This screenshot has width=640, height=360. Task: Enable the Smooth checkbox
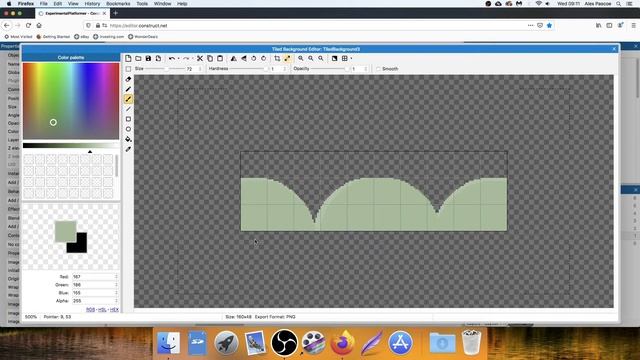pyautogui.click(x=378, y=69)
